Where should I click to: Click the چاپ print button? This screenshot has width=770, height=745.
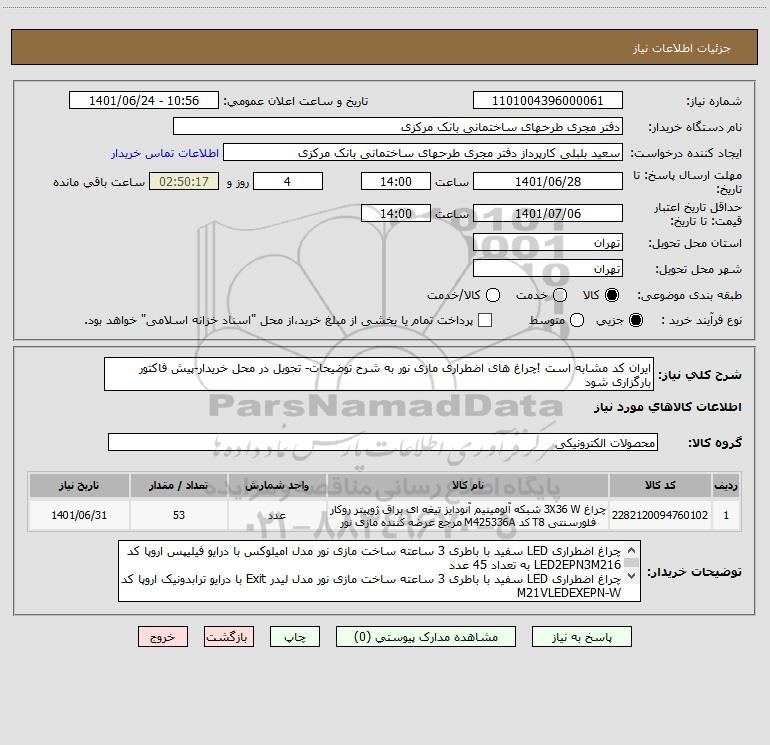click(295, 637)
